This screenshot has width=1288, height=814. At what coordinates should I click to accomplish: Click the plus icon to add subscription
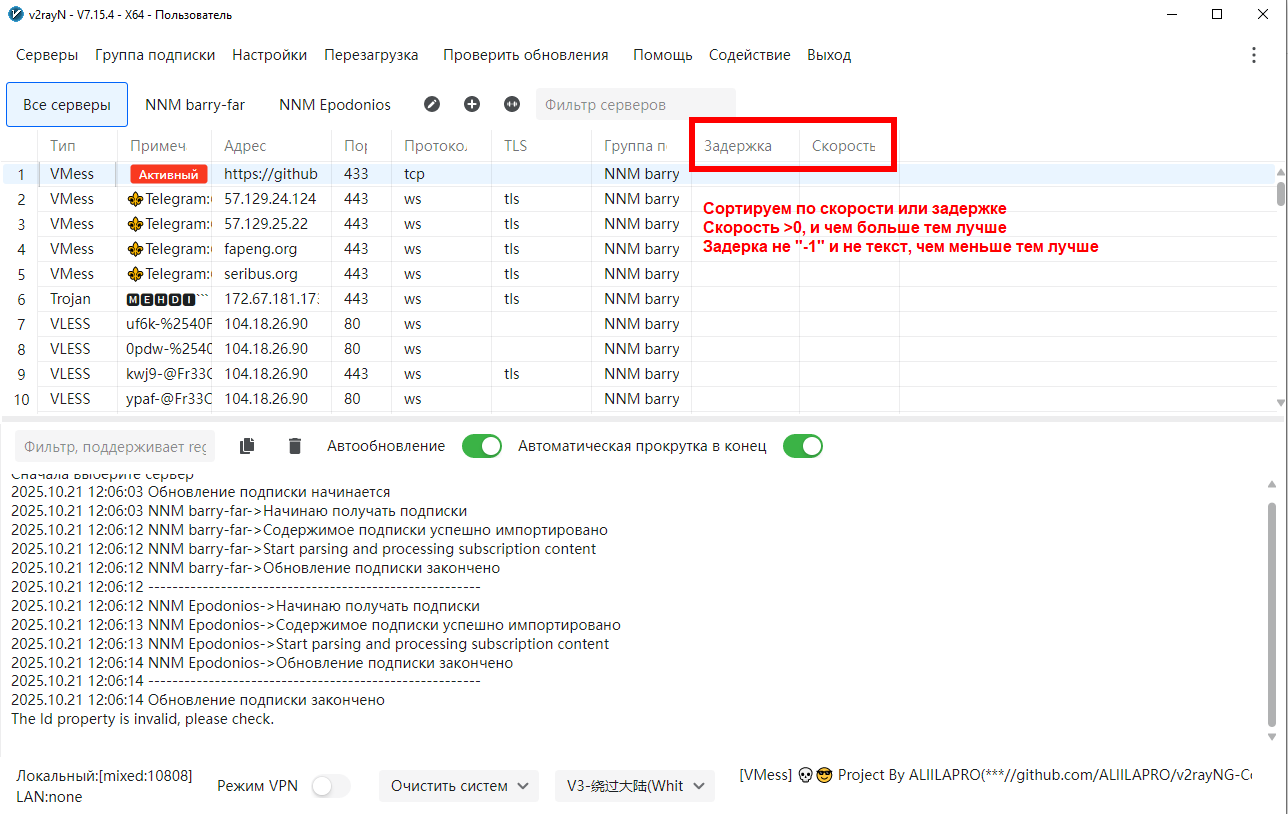[472, 104]
